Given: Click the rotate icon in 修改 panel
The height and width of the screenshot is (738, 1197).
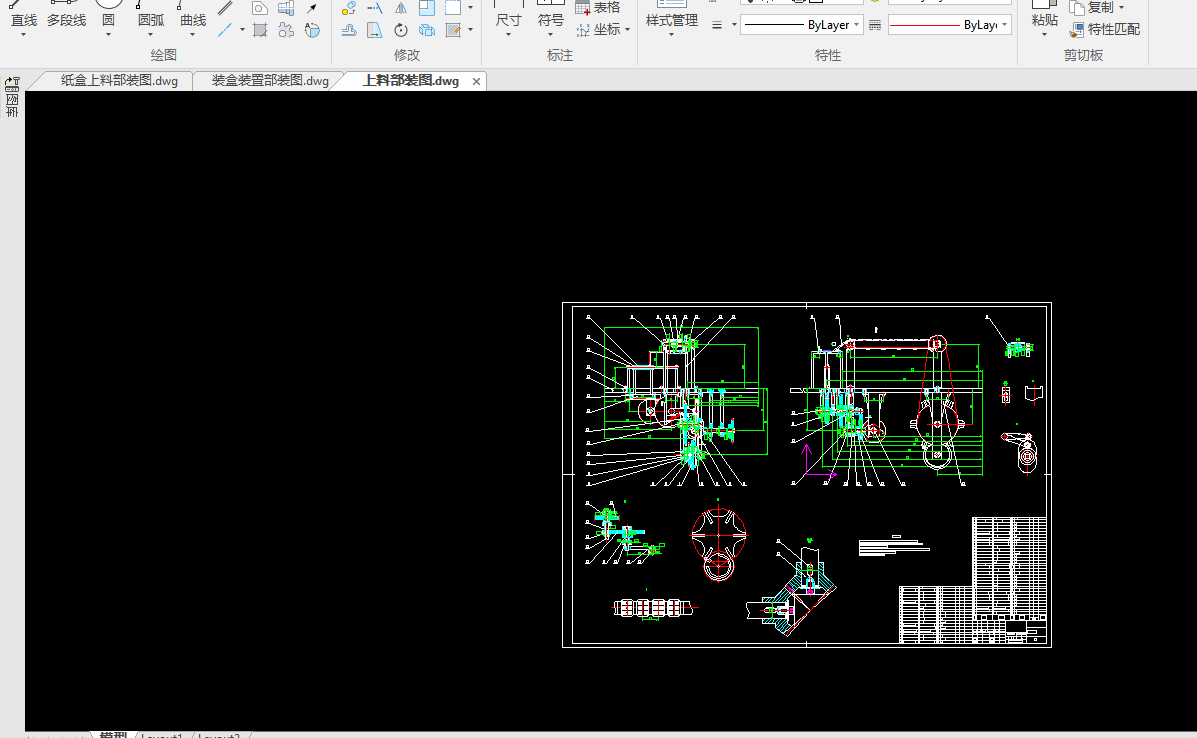Looking at the screenshot, I should [x=401, y=30].
